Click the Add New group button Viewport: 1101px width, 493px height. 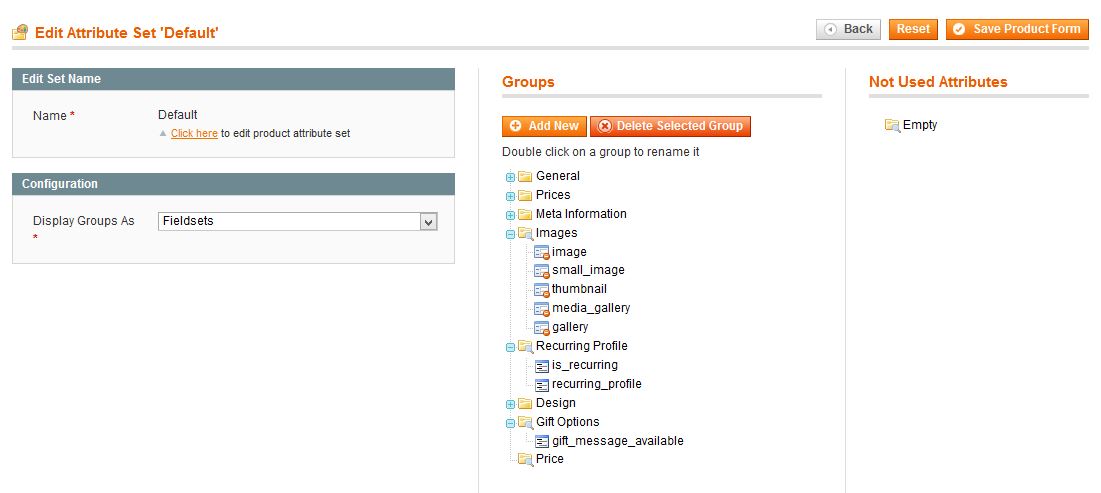(x=544, y=126)
